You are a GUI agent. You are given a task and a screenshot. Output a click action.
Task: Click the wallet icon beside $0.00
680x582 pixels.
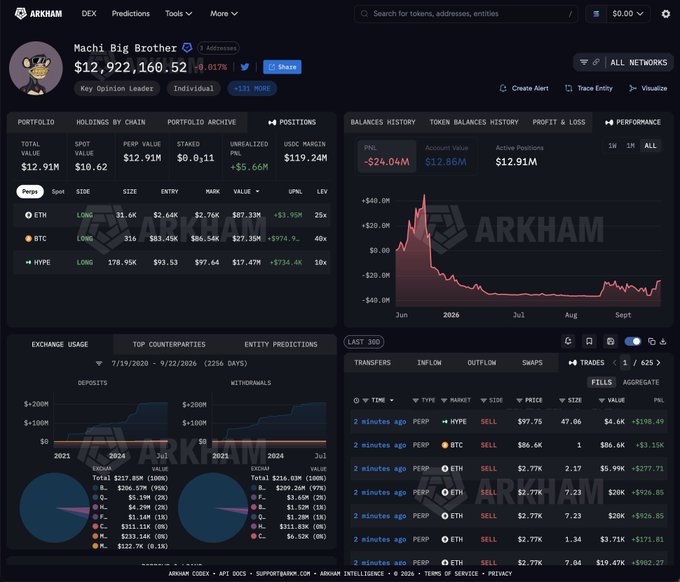click(596, 14)
